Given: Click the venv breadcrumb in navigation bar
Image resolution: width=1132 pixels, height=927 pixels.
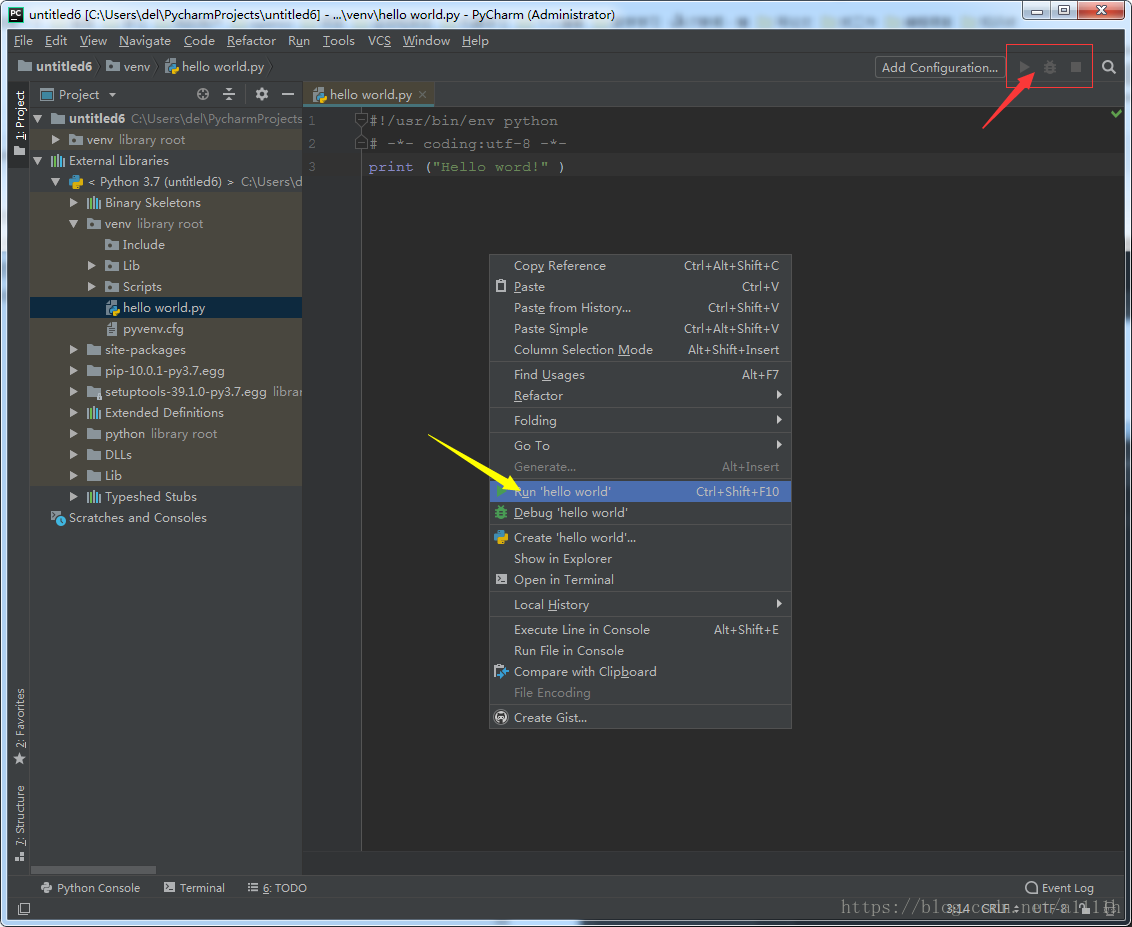Looking at the screenshot, I should (x=129, y=66).
